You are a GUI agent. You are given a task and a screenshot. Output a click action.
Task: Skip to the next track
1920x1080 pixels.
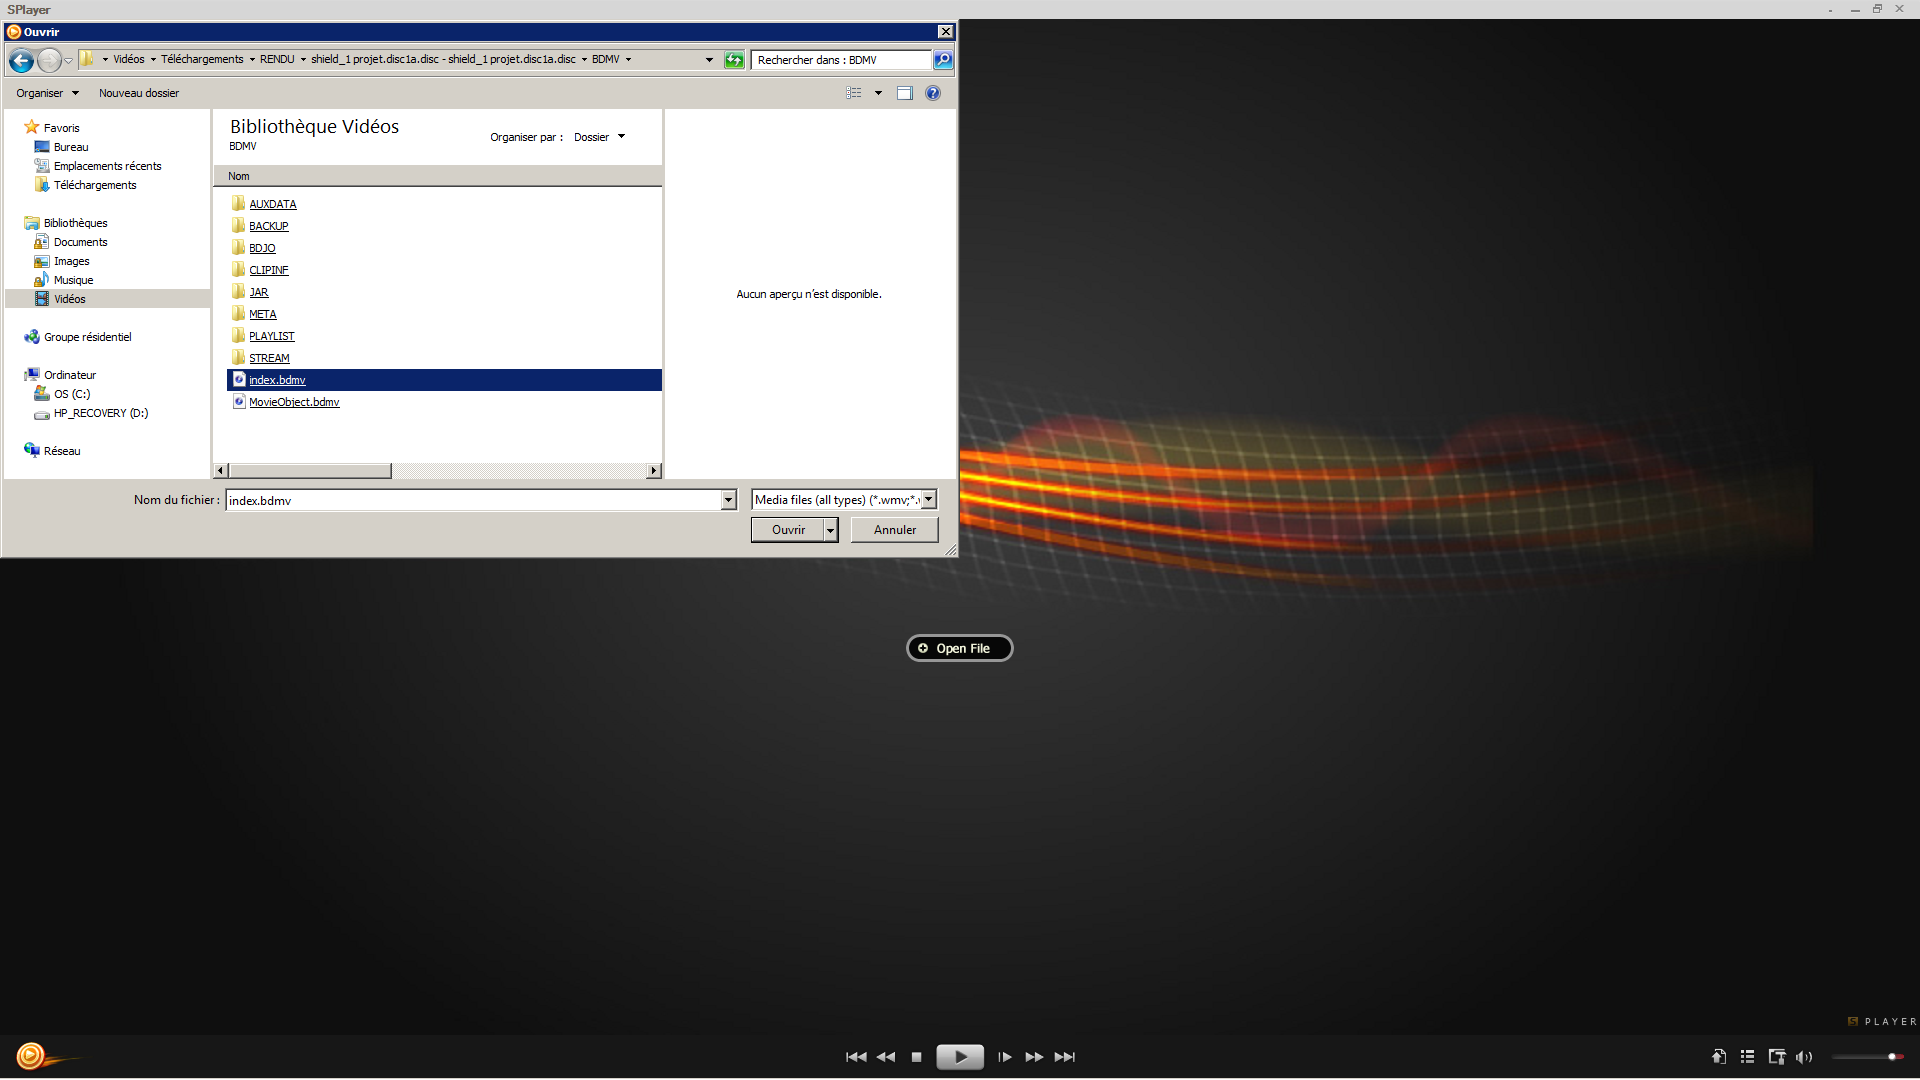[1065, 1057]
